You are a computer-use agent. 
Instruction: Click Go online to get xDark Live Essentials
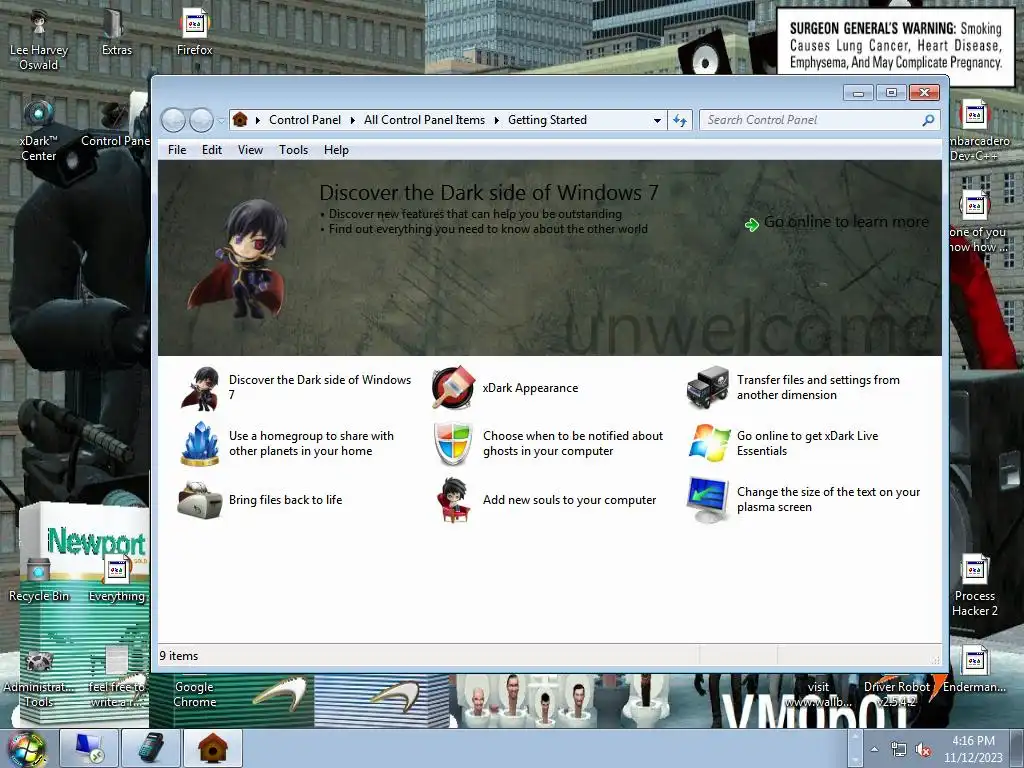coord(807,443)
